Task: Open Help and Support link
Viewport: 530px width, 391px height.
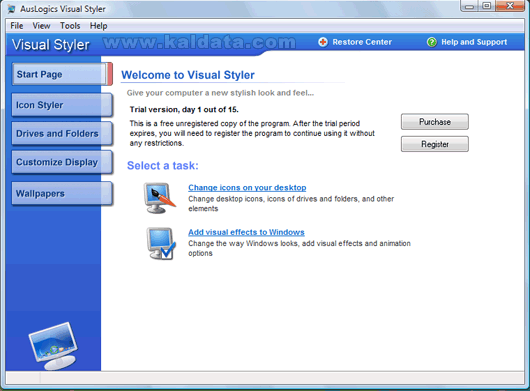Action: 474,42
